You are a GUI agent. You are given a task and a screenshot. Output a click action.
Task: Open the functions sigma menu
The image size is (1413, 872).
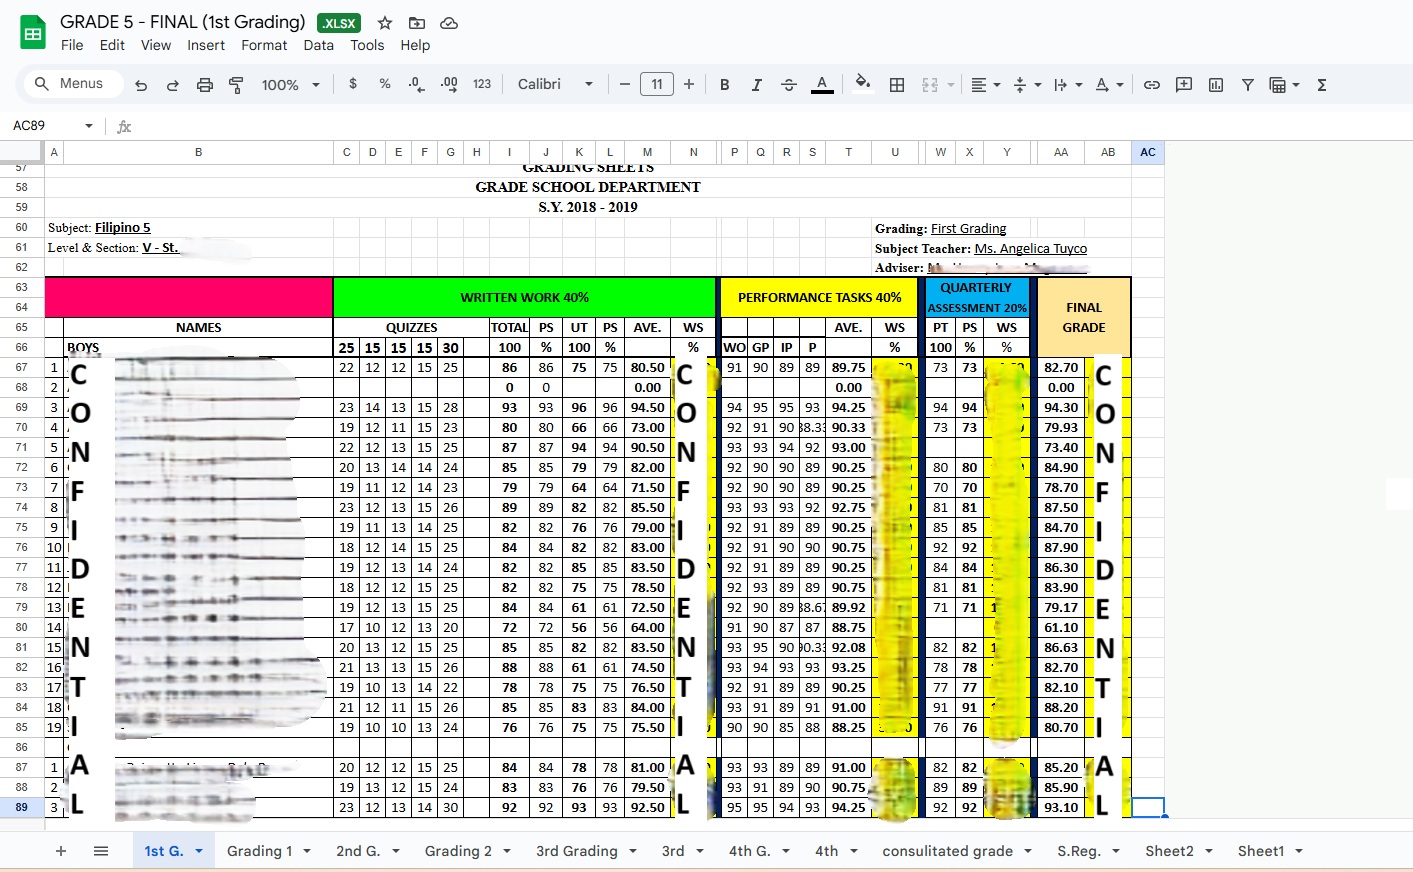1322,85
